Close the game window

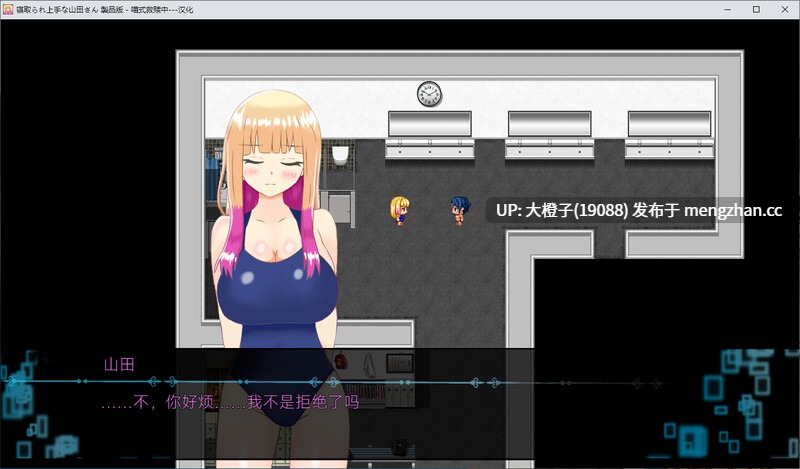pos(785,9)
